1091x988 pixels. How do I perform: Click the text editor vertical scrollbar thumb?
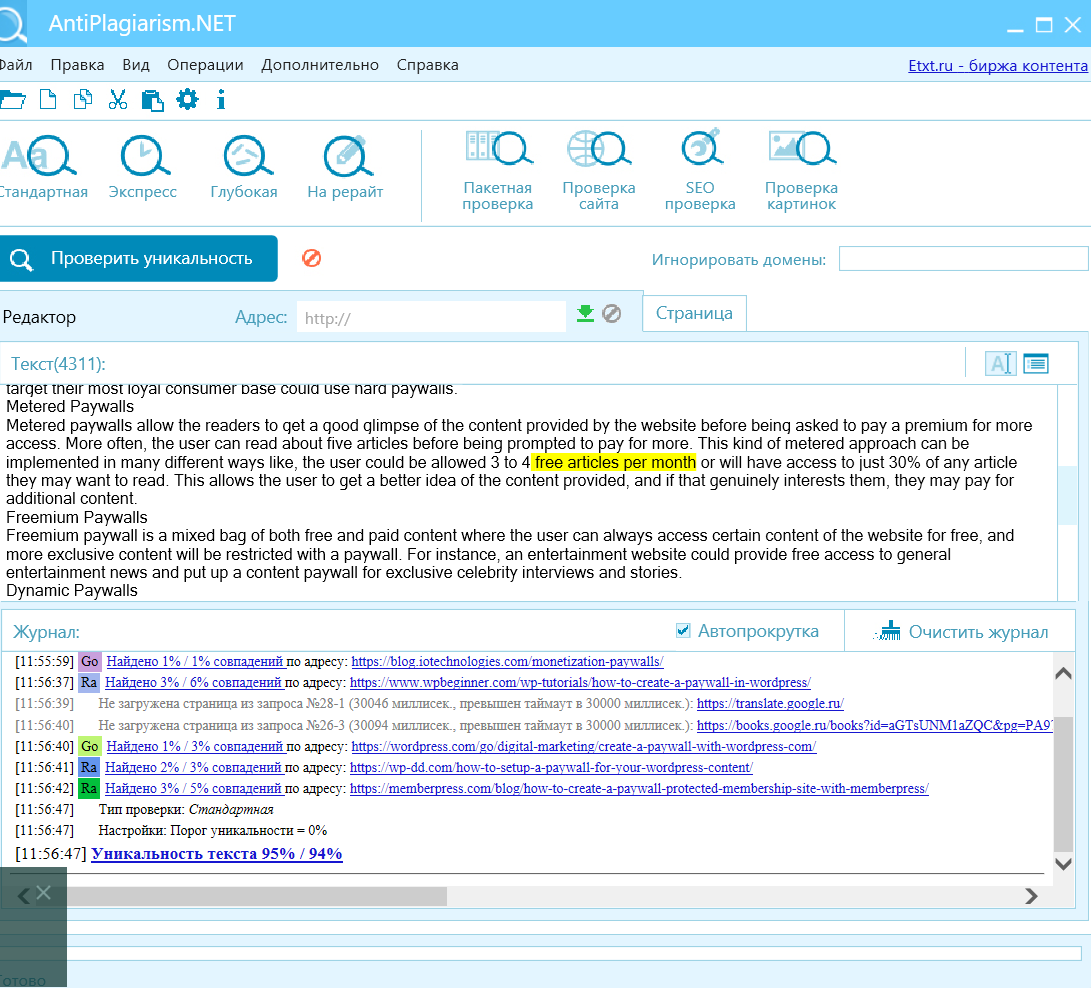pos(1067,495)
